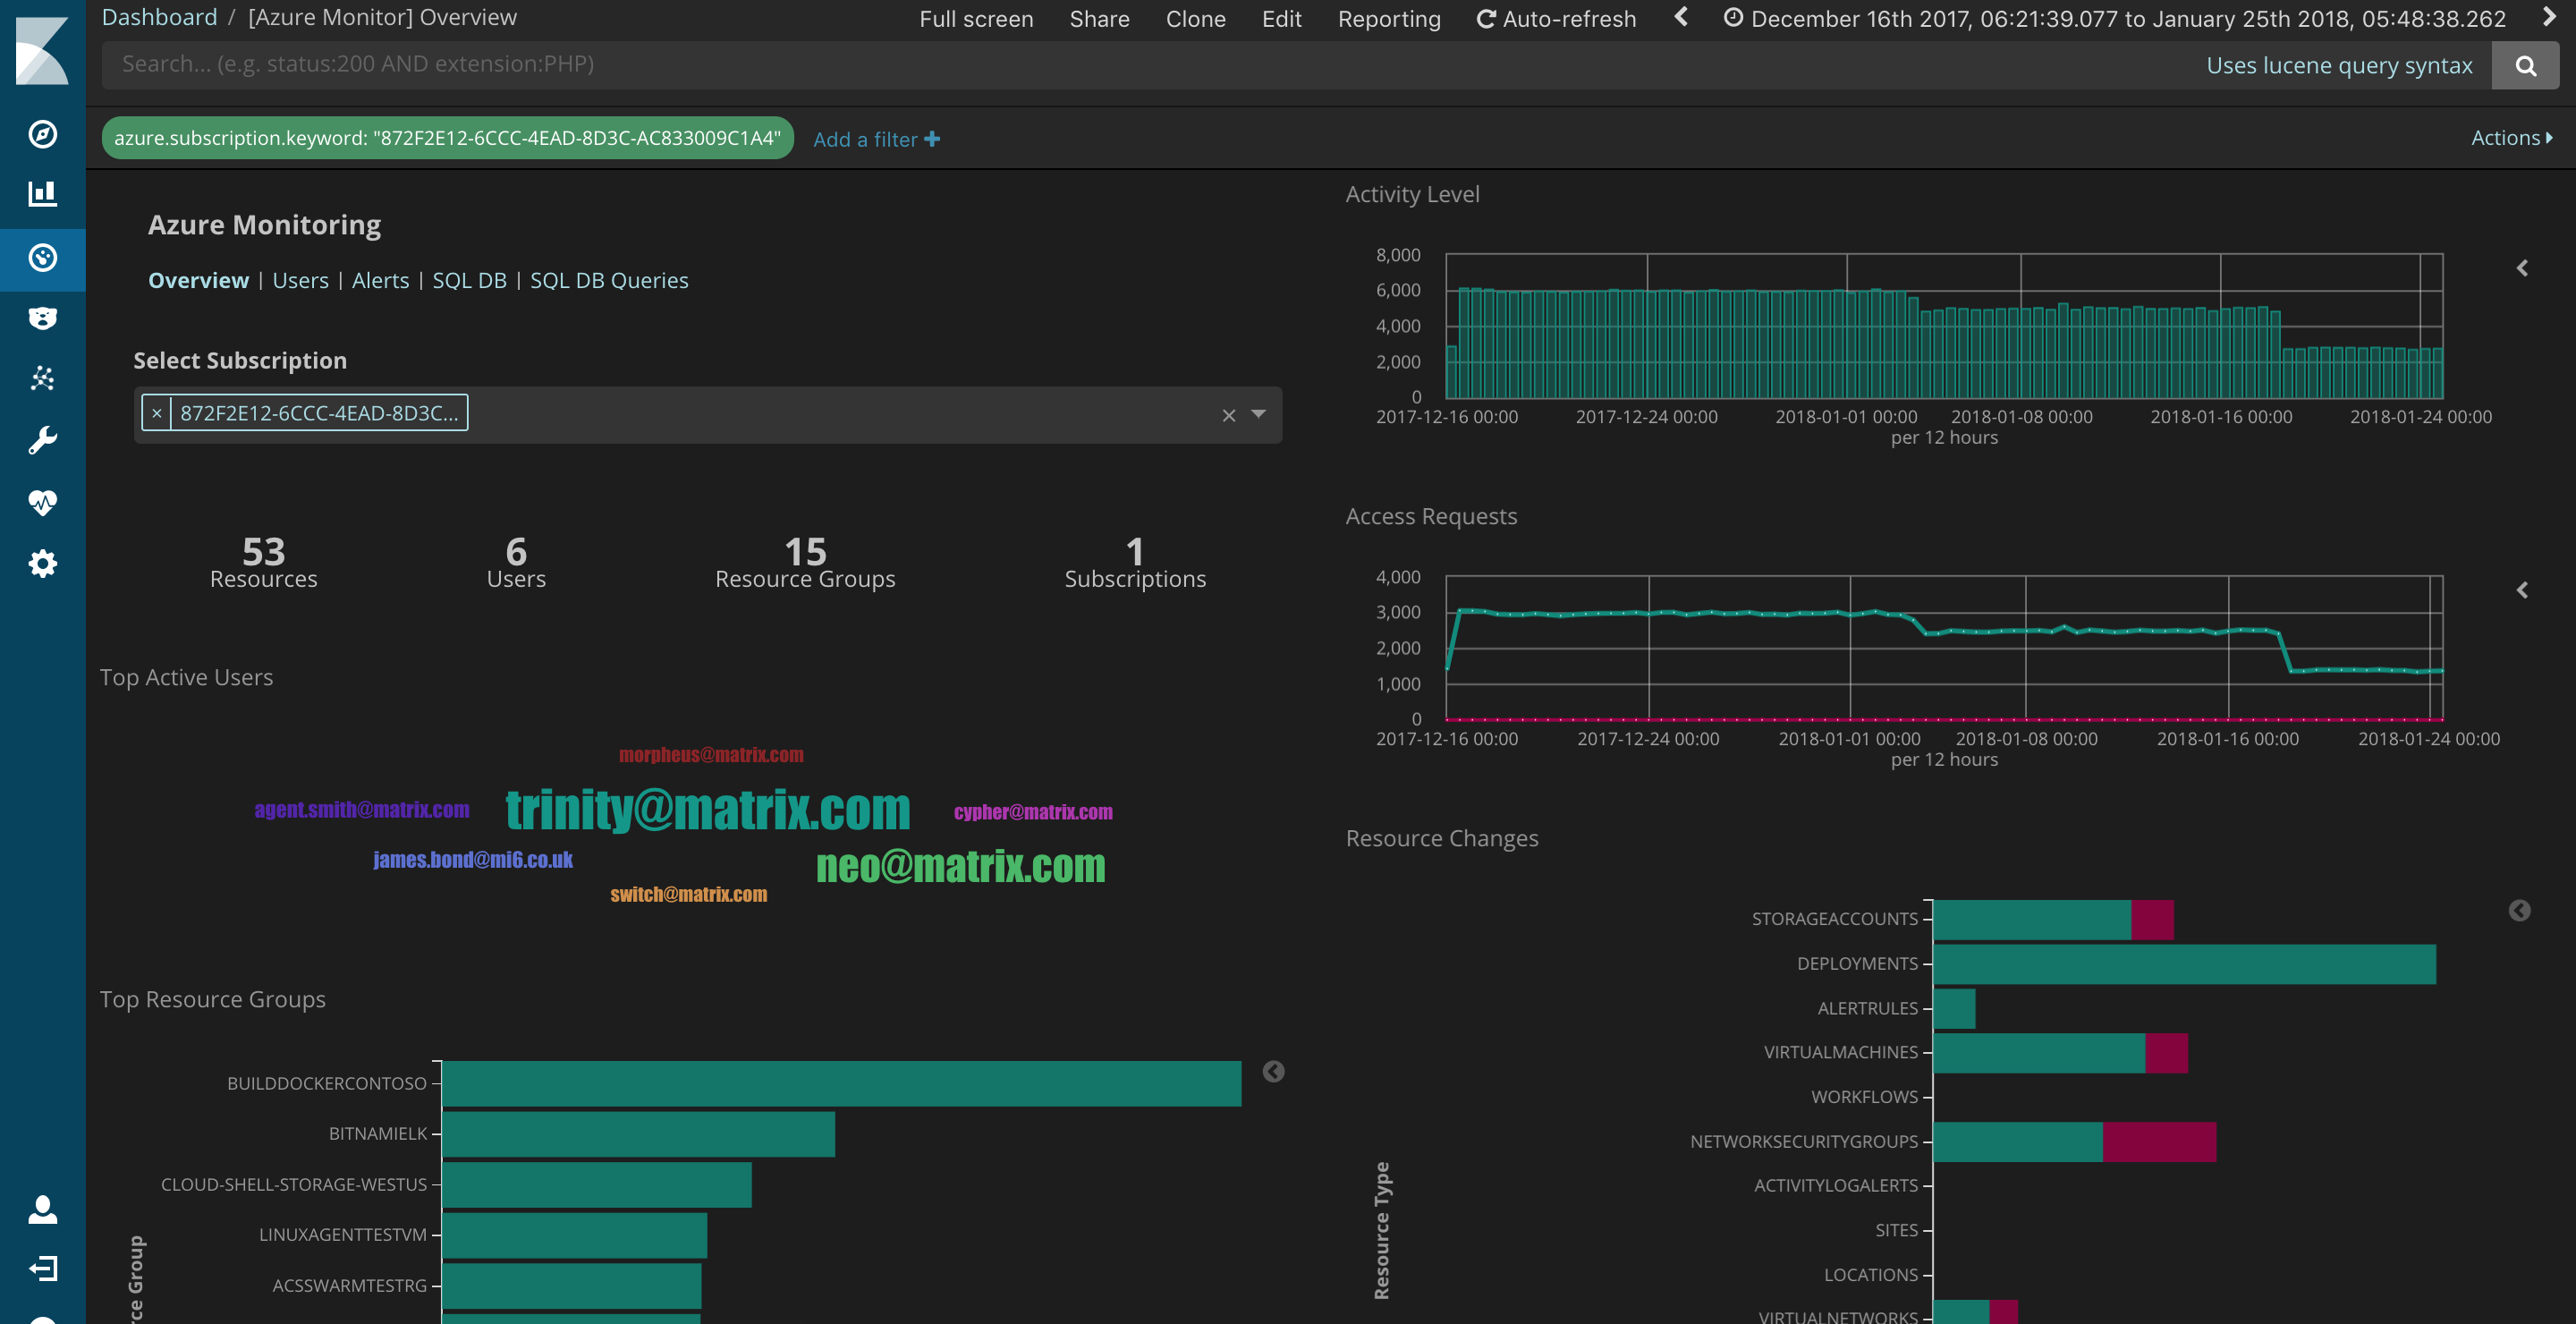
Task: Open the Kibana logo home
Action: point(42,50)
